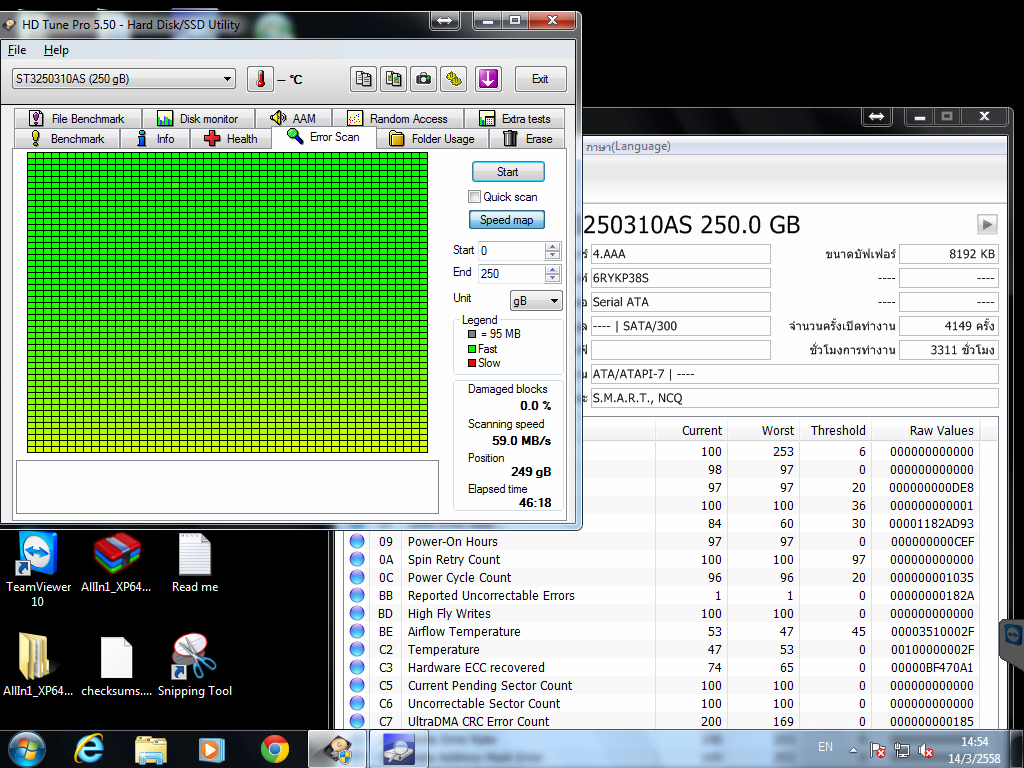Click the green Fast legend swatch
The height and width of the screenshot is (768, 1024).
[x=472, y=349]
